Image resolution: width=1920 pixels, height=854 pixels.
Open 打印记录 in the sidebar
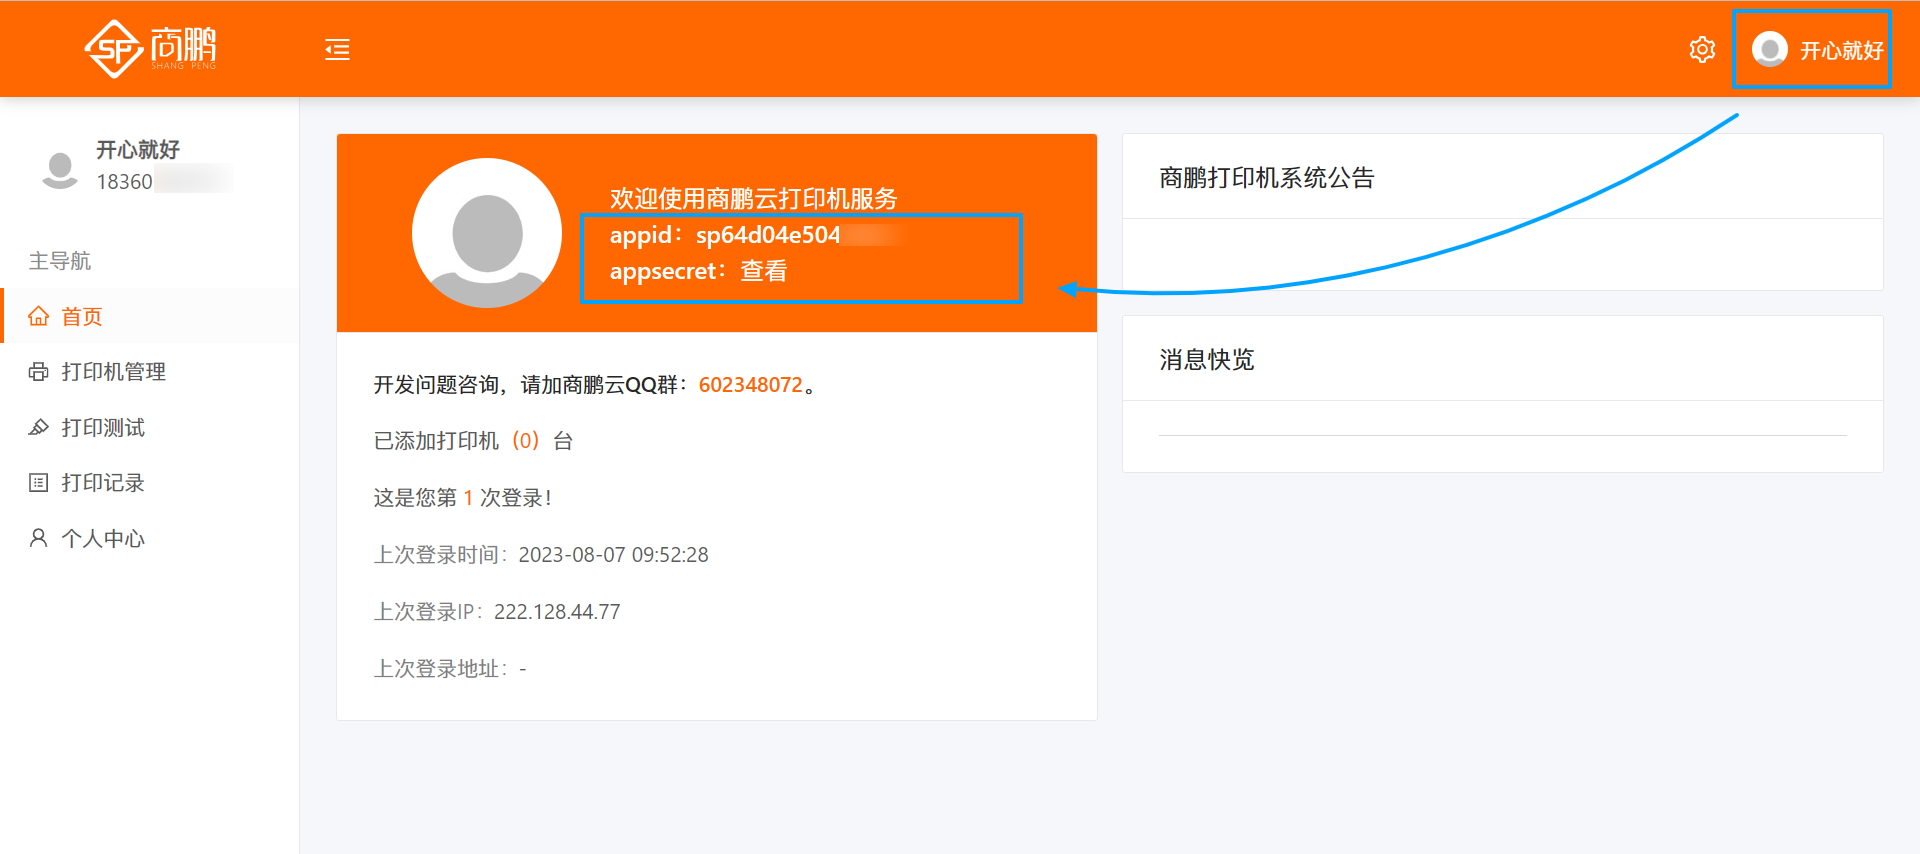point(102,483)
